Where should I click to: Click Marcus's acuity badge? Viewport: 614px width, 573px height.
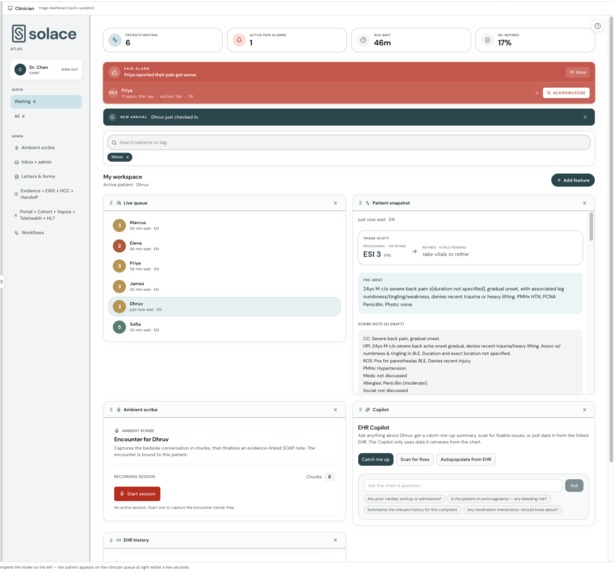click(x=119, y=225)
